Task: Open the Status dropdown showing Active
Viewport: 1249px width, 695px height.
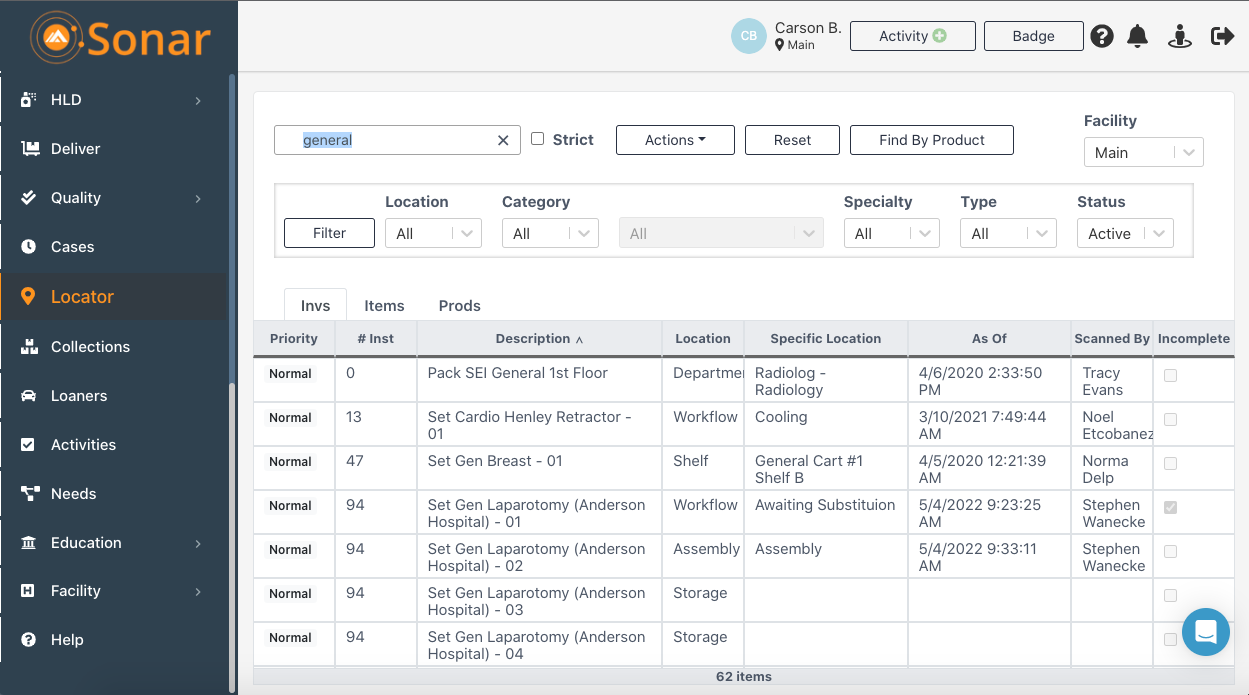Action: click(1124, 234)
